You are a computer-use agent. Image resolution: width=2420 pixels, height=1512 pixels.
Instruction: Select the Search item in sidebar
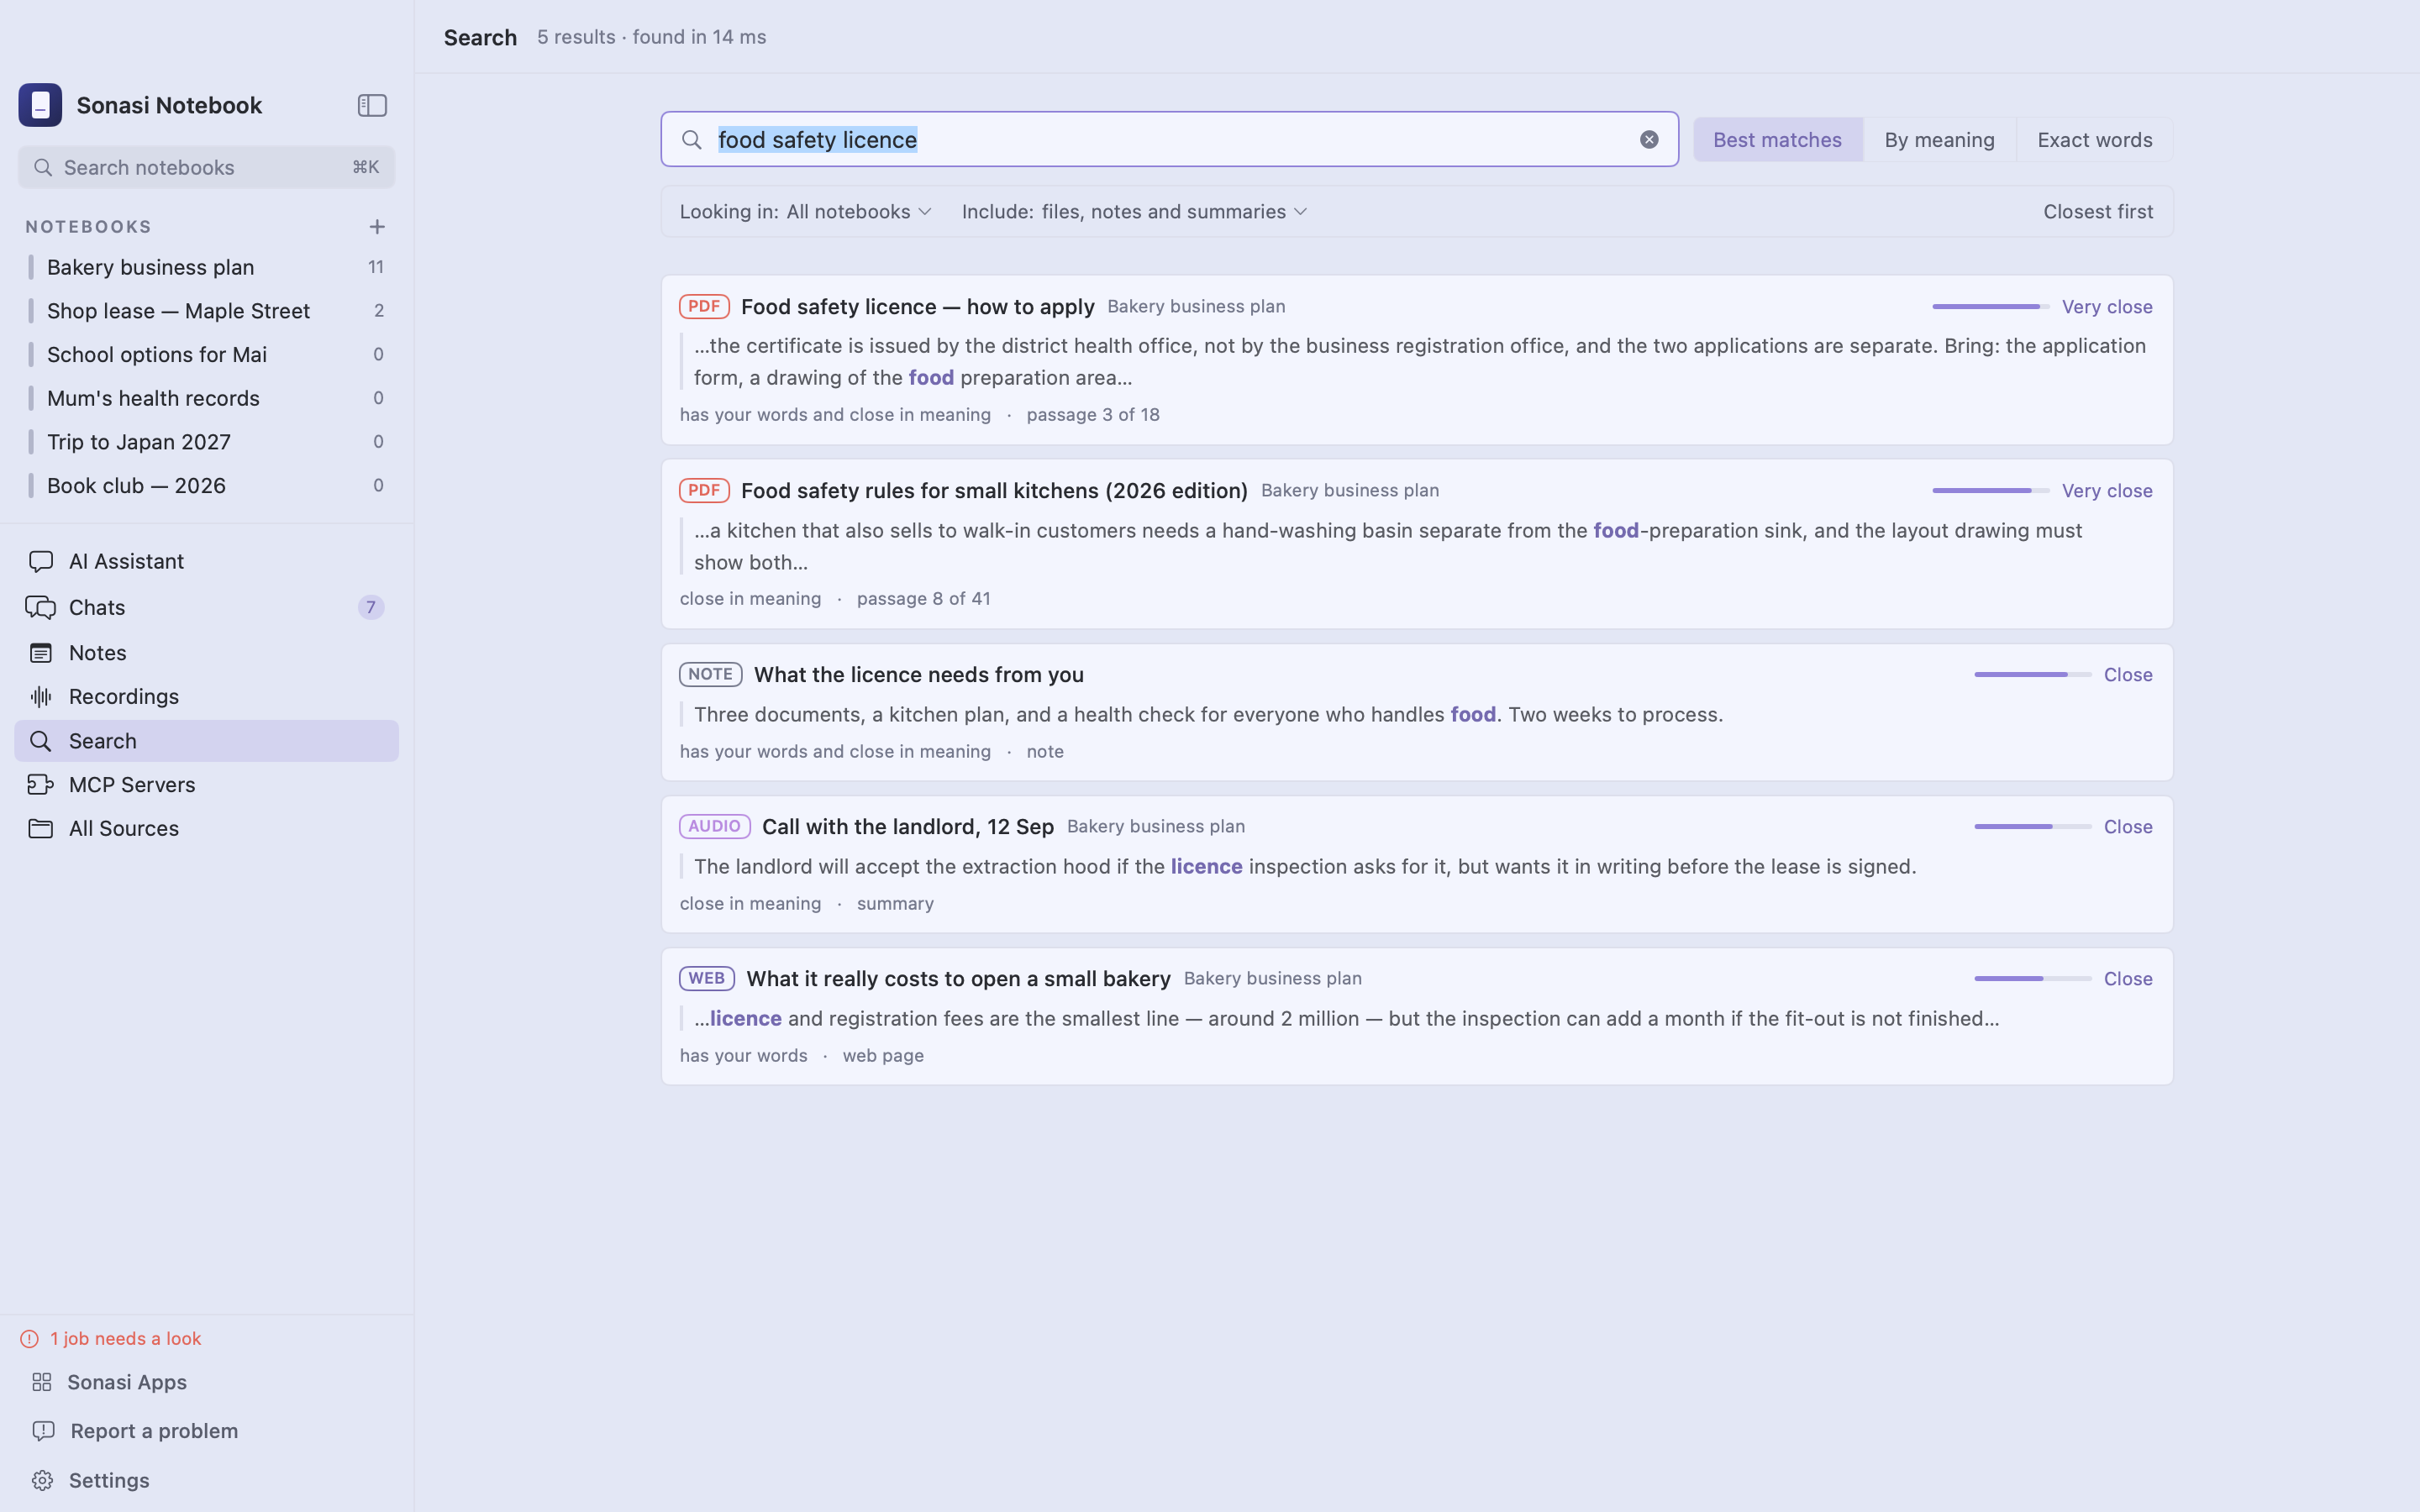[206, 741]
